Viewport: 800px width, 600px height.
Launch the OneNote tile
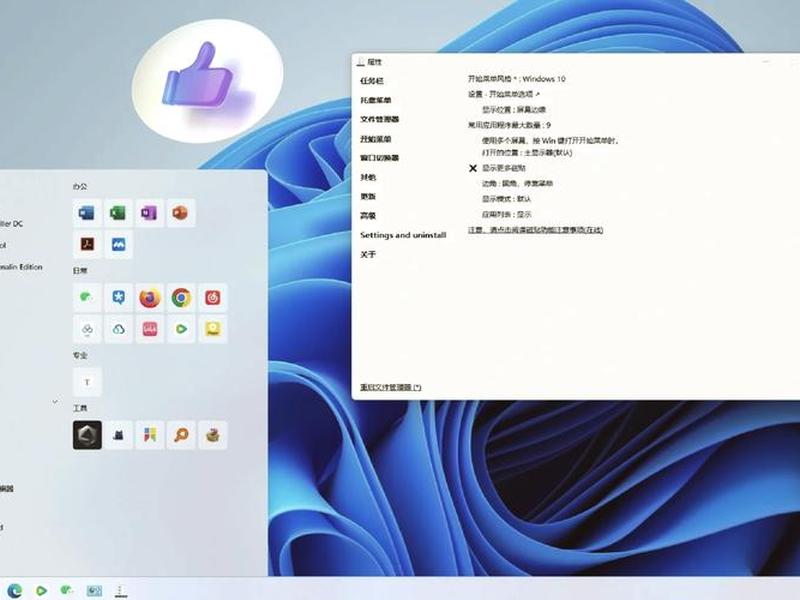point(149,213)
